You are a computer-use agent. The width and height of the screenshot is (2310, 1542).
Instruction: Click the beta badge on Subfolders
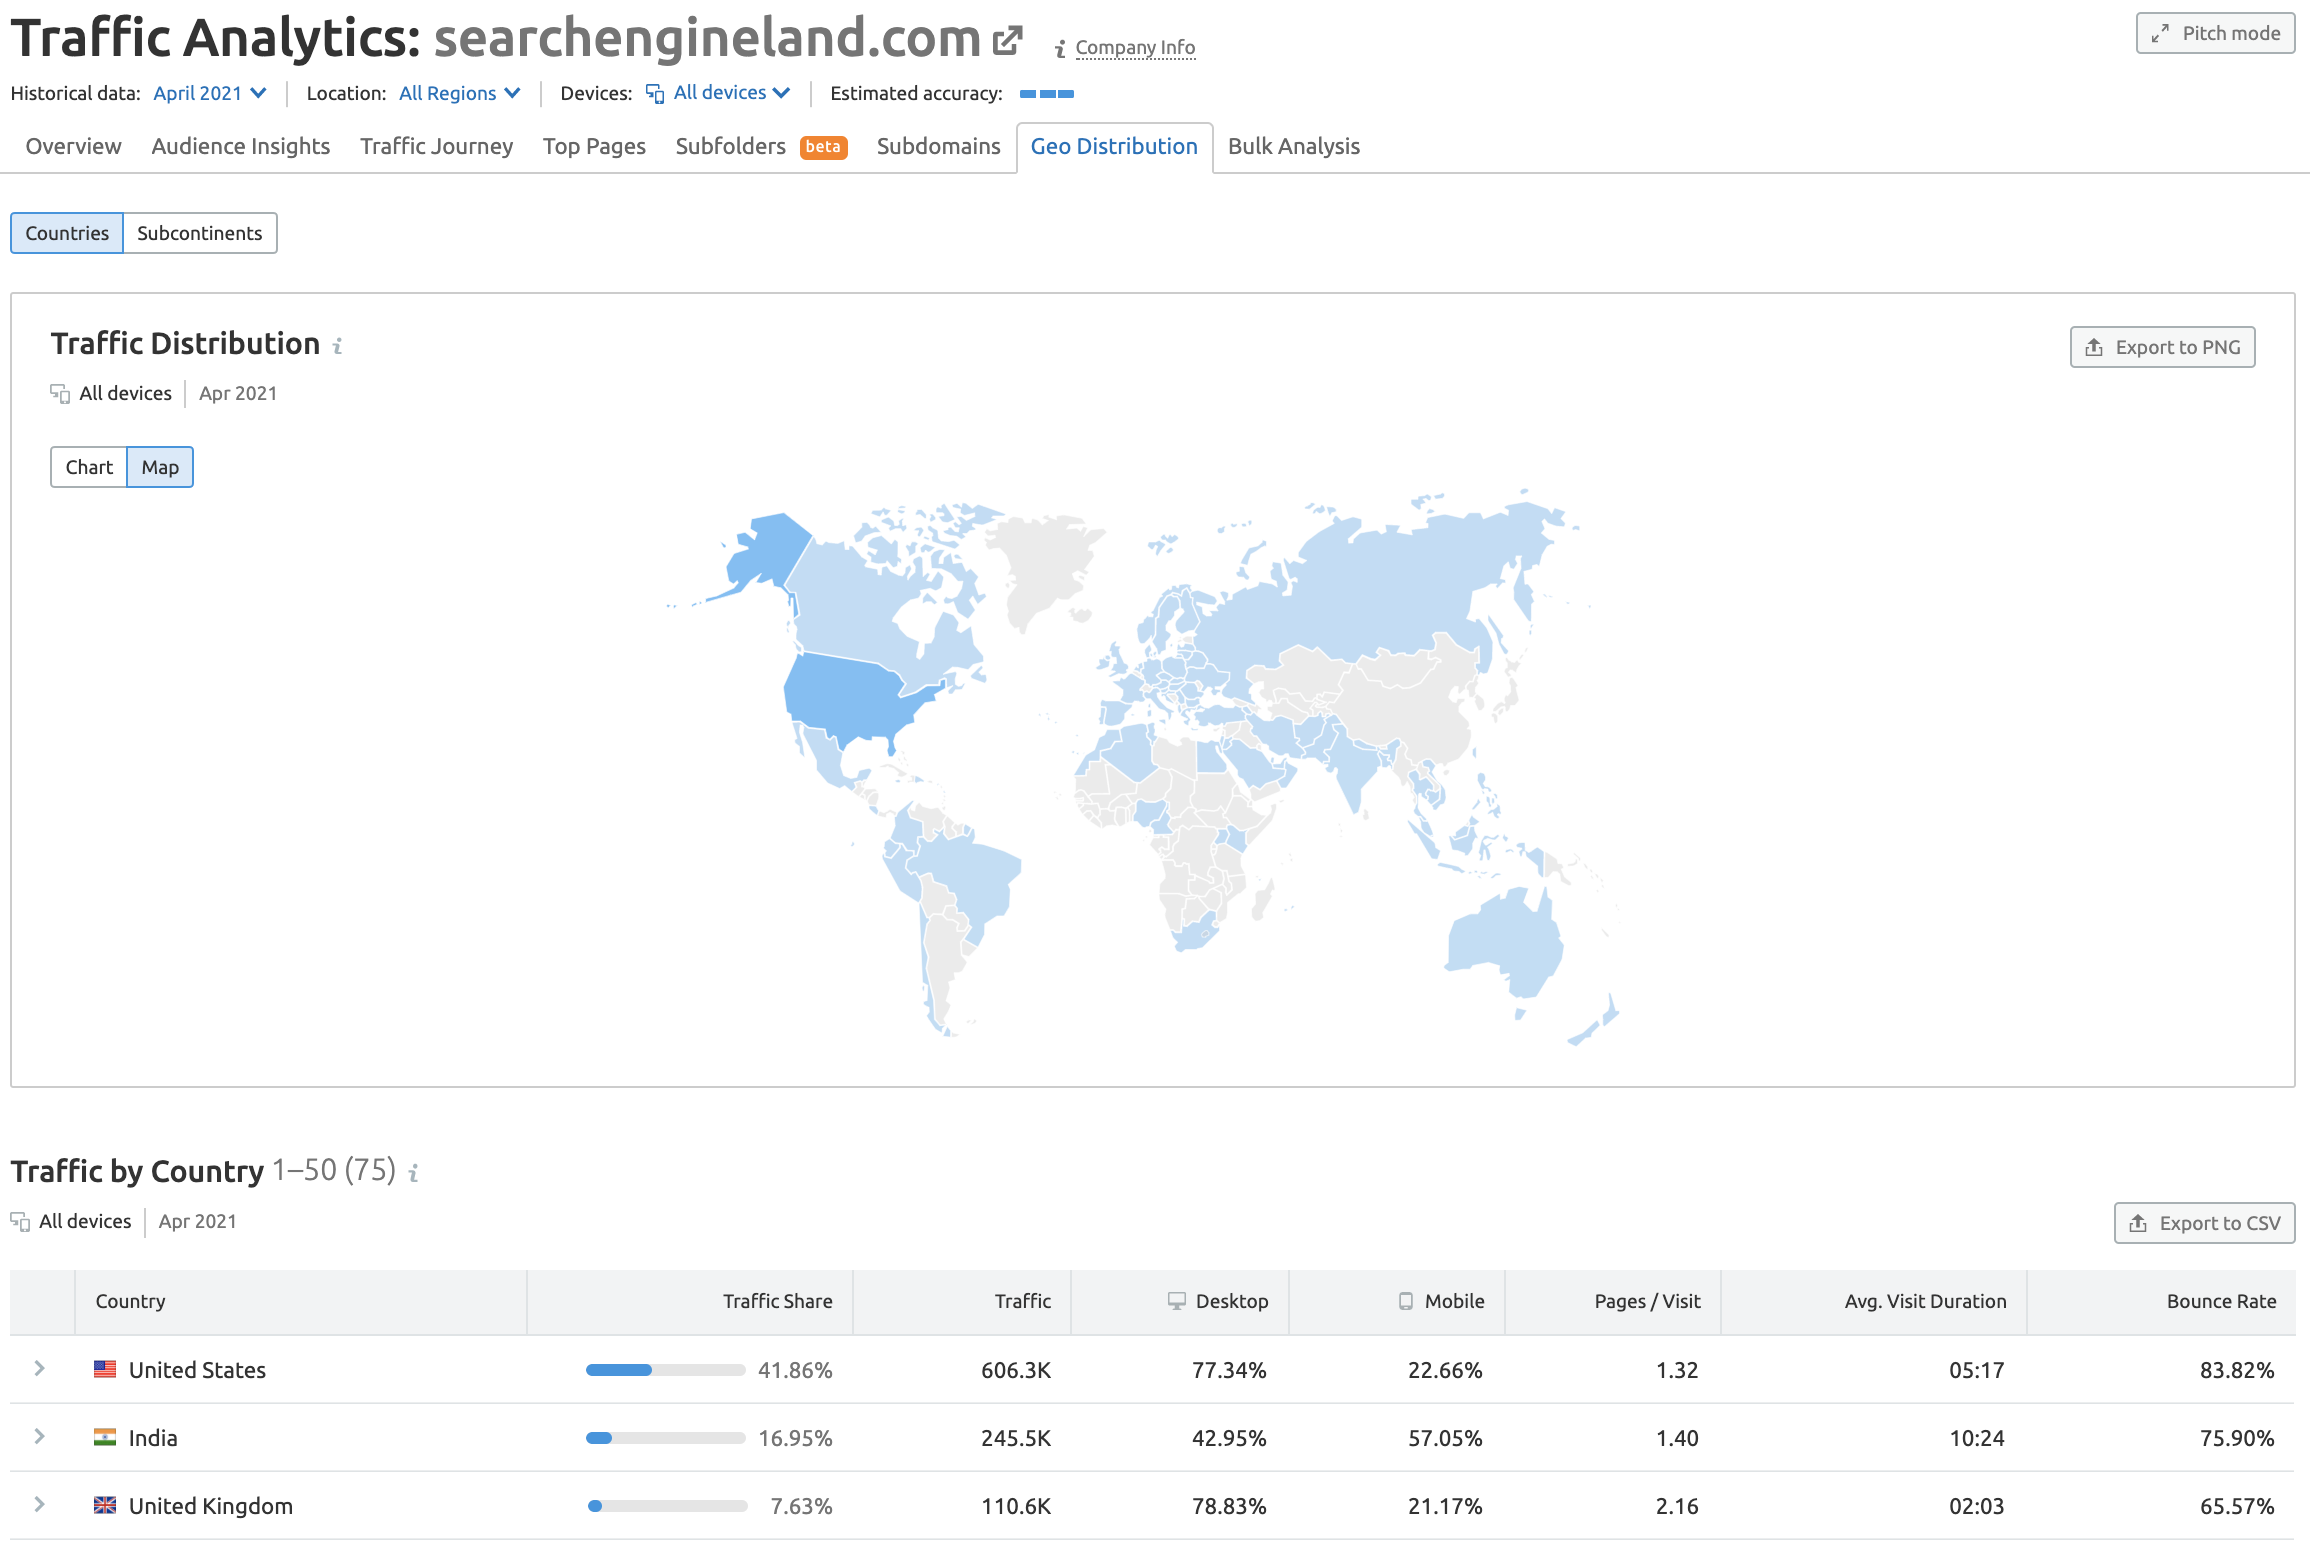pyautogui.click(x=823, y=147)
